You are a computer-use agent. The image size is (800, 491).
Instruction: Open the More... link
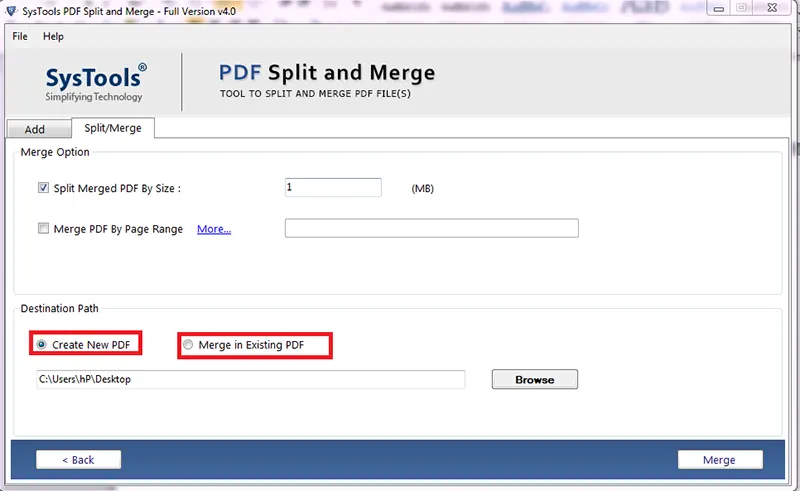coord(214,229)
